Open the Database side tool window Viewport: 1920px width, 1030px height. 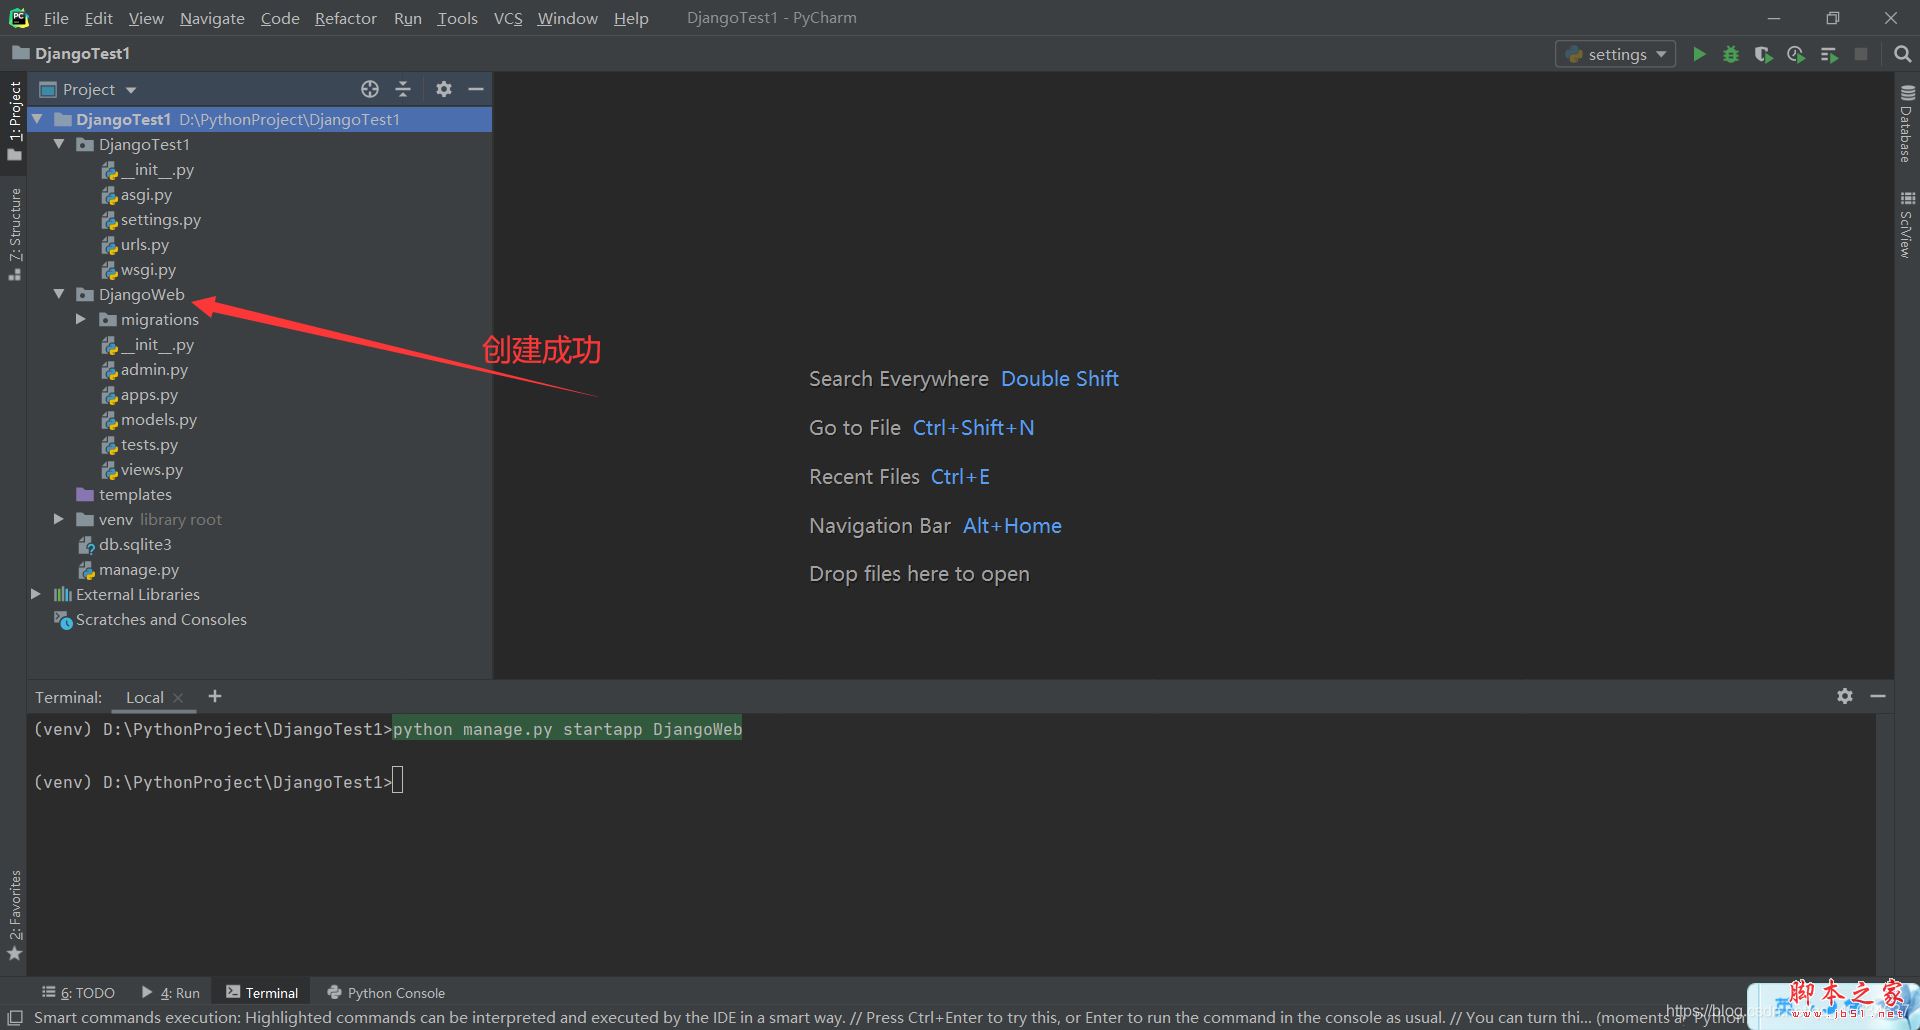click(x=1906, y=122)
